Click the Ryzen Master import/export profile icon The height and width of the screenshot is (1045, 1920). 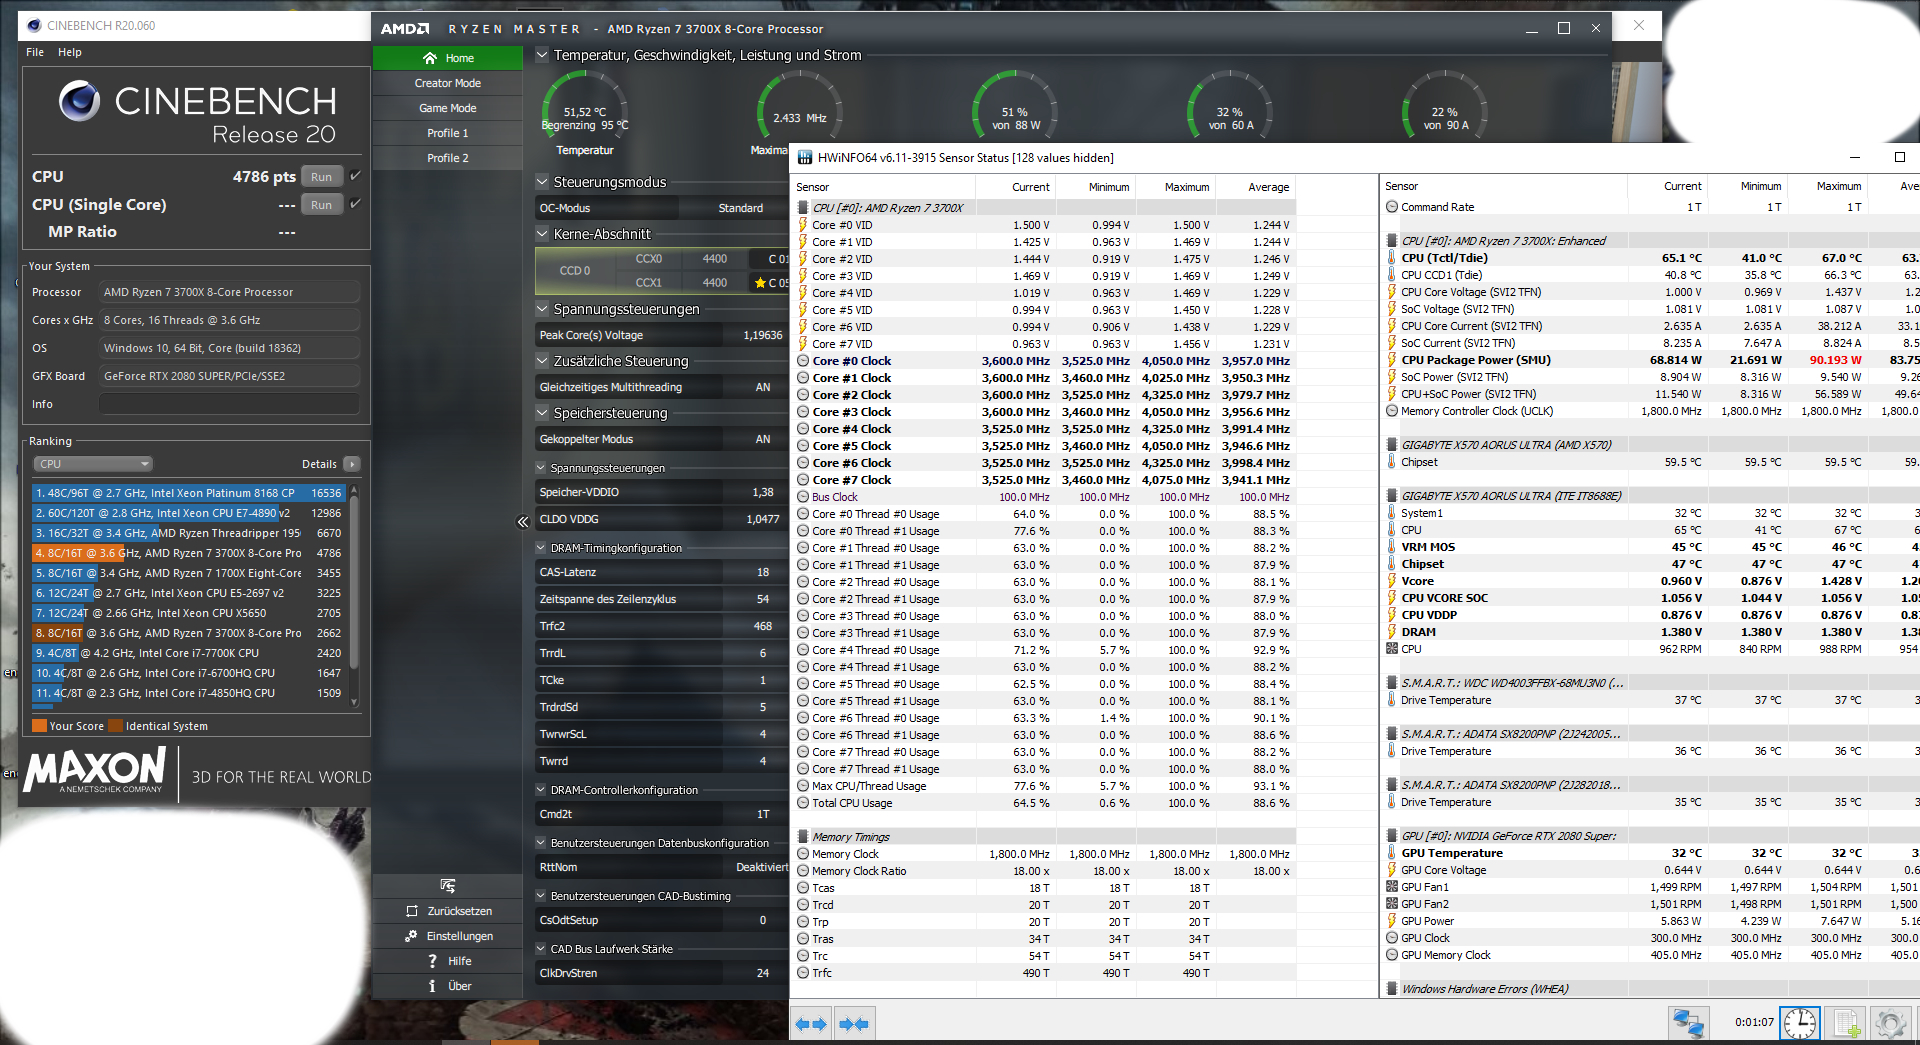pyautogui.click(x=447, y=886)
